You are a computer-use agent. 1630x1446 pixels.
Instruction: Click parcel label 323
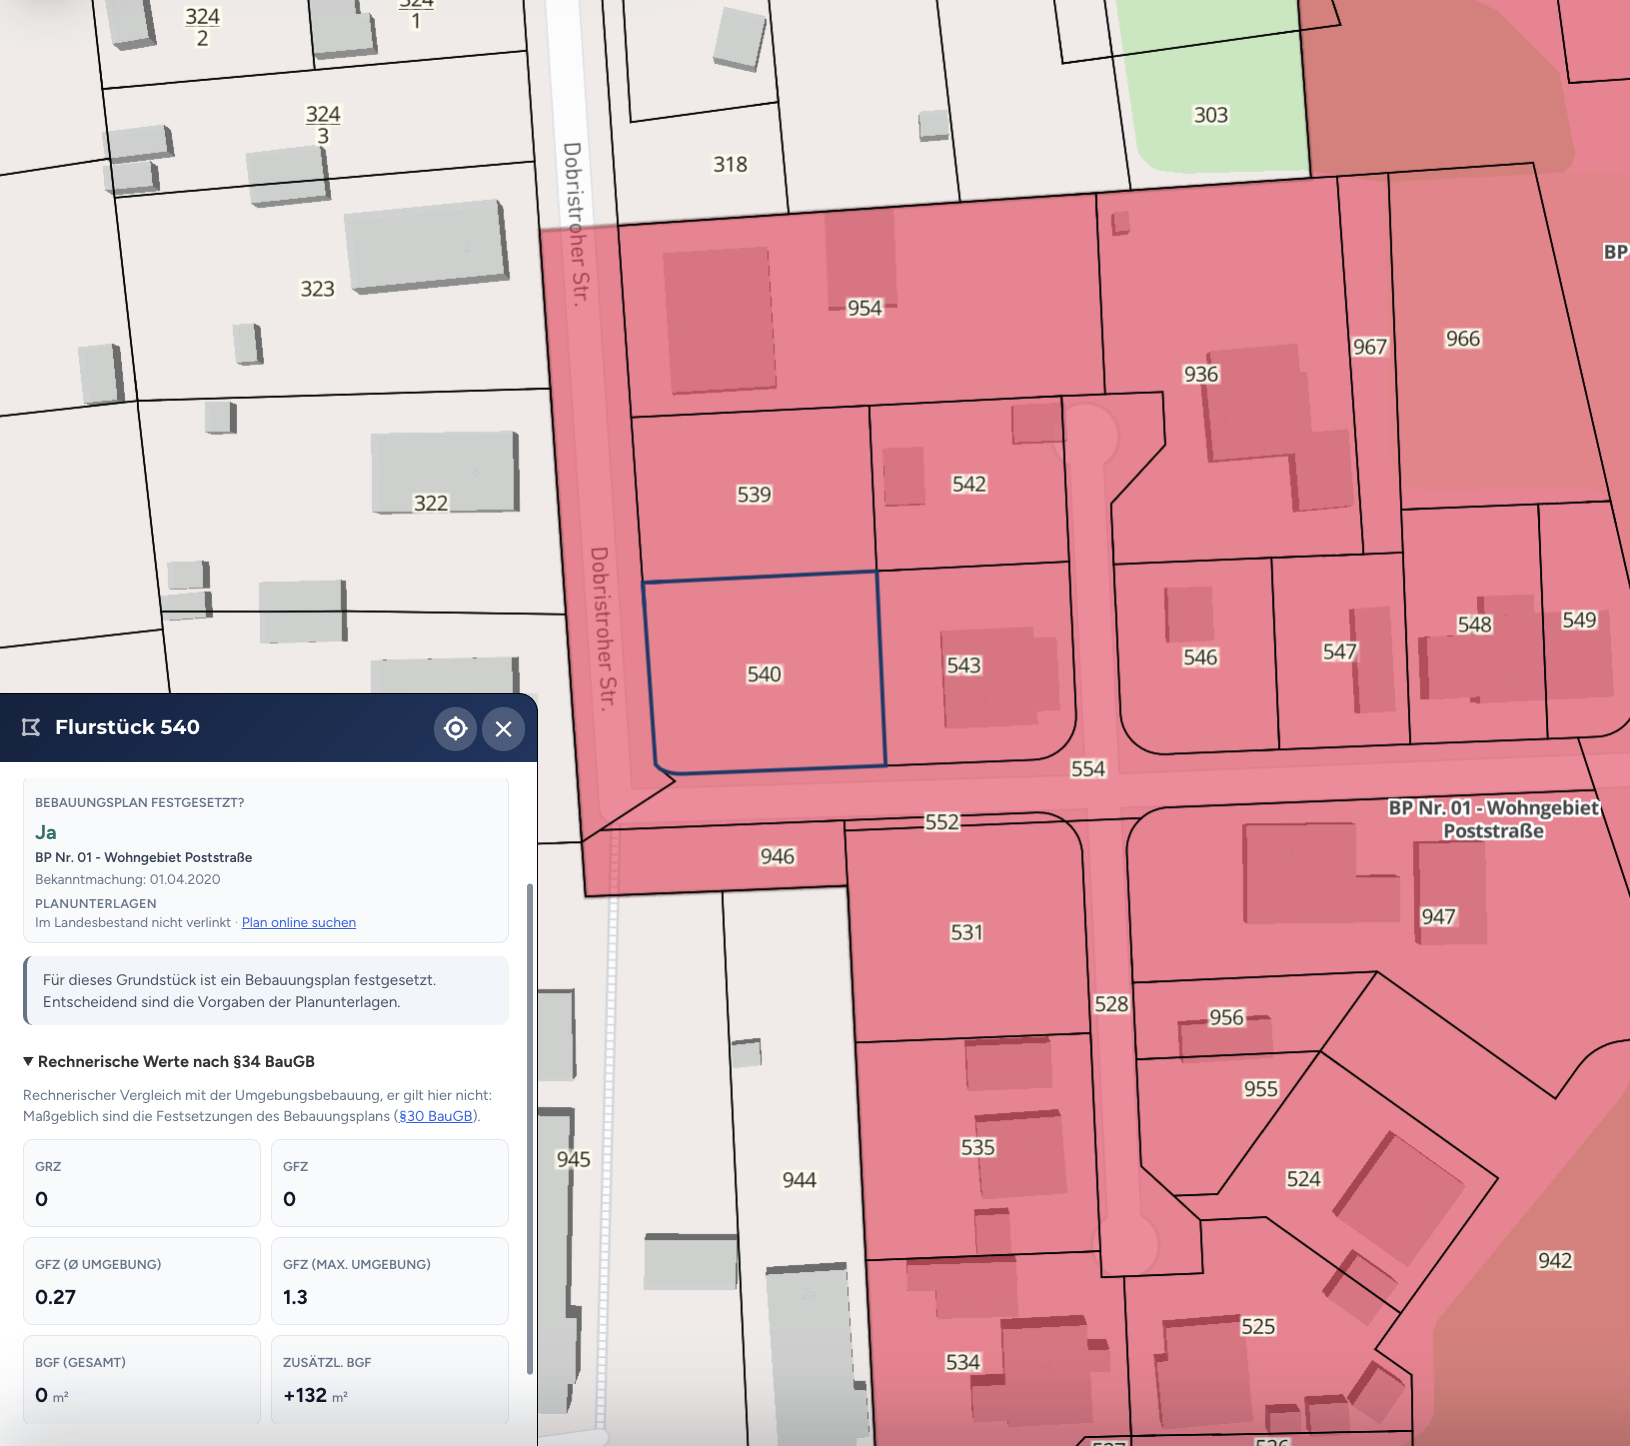click(317, 289)
